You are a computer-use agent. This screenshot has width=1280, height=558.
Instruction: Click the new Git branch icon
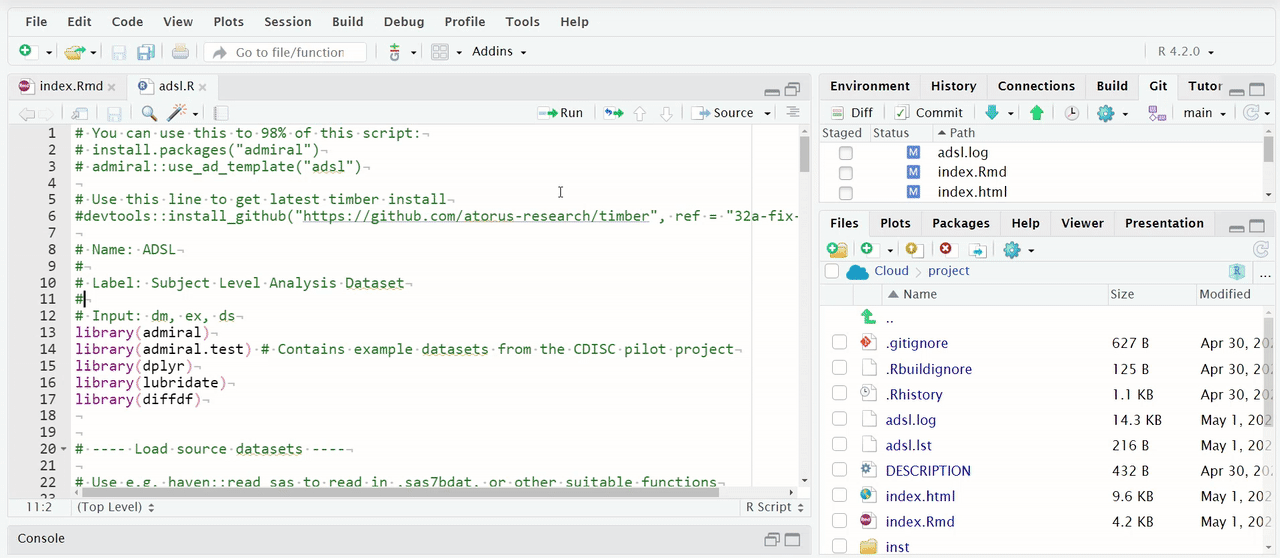tap(1157, 113)
